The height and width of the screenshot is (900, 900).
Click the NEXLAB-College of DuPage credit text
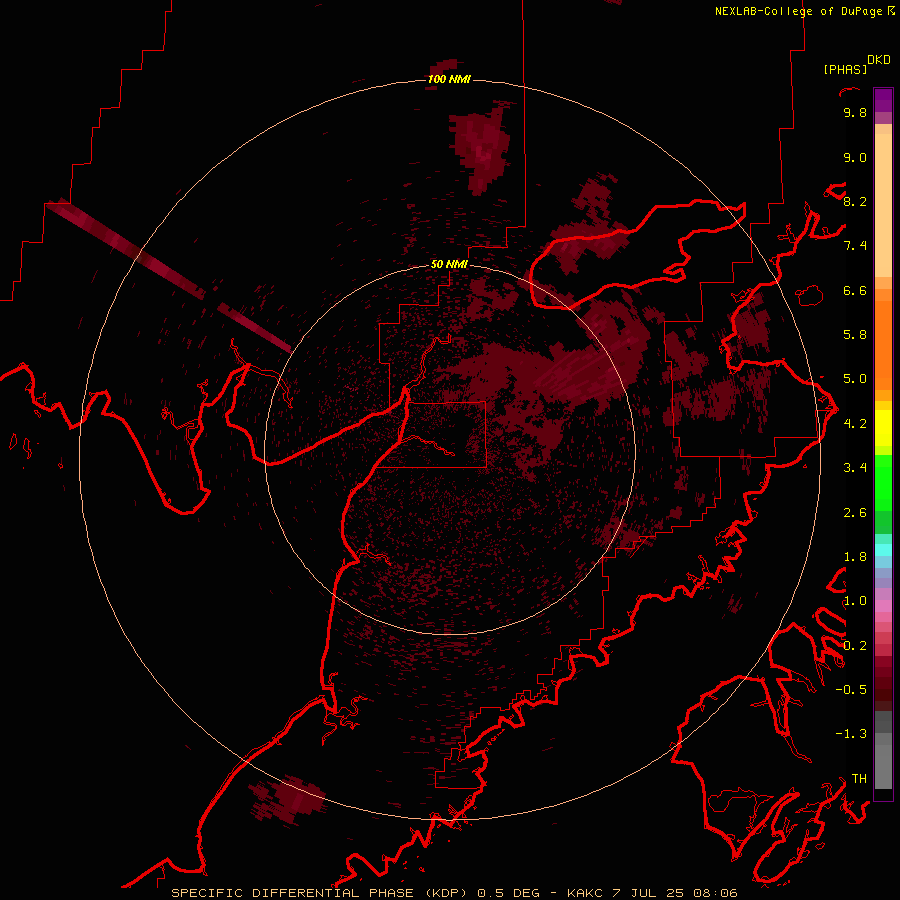pyautogui.click(x=798, y=11)
